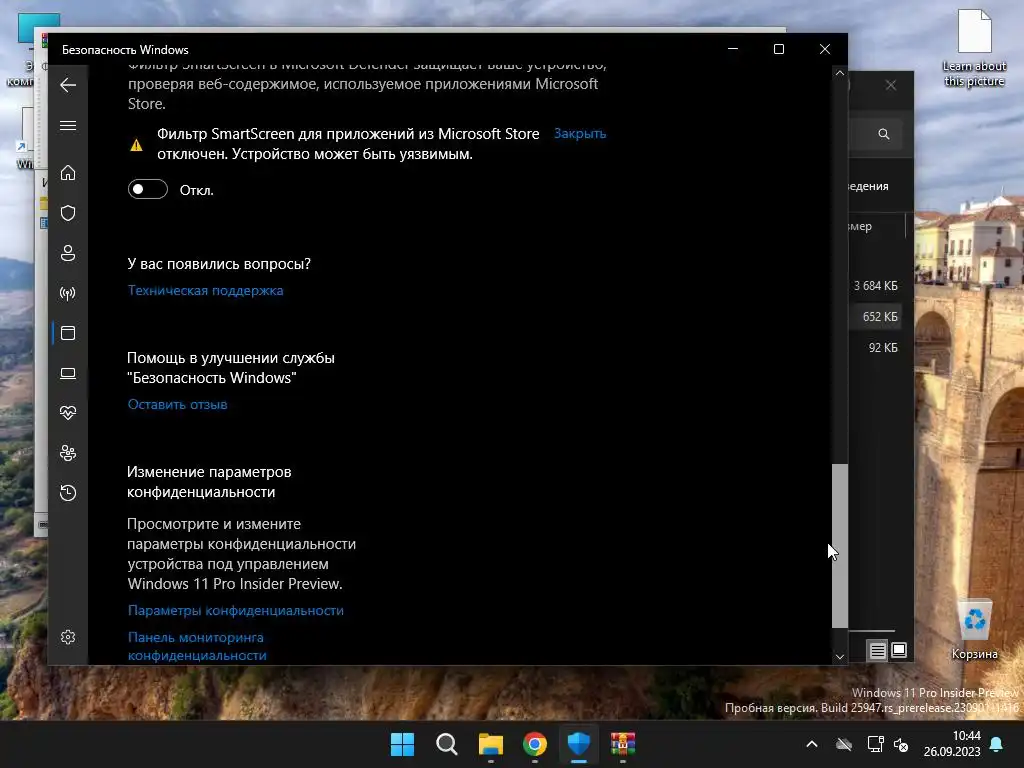Image resolution: width=1024 pixels, height=768 pixels.
Task: Select the 652 КБ file row
Action: click(x=875, y=317)
